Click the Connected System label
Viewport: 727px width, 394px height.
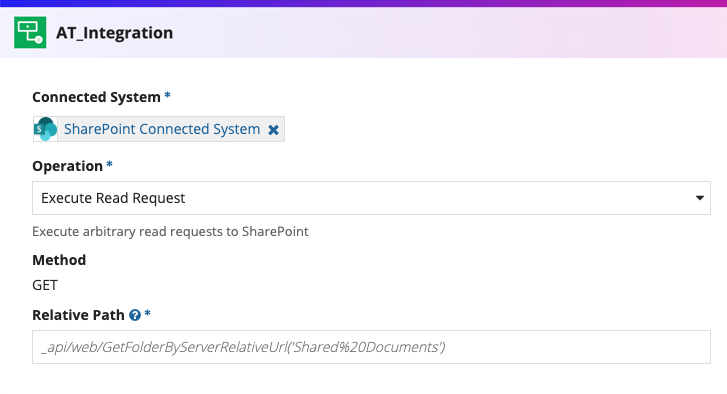[96, 97]
